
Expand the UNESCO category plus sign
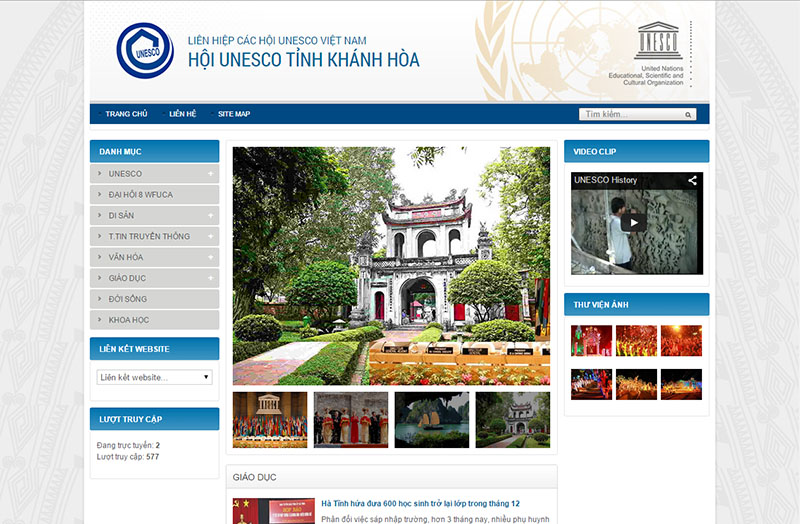point(210,174)
